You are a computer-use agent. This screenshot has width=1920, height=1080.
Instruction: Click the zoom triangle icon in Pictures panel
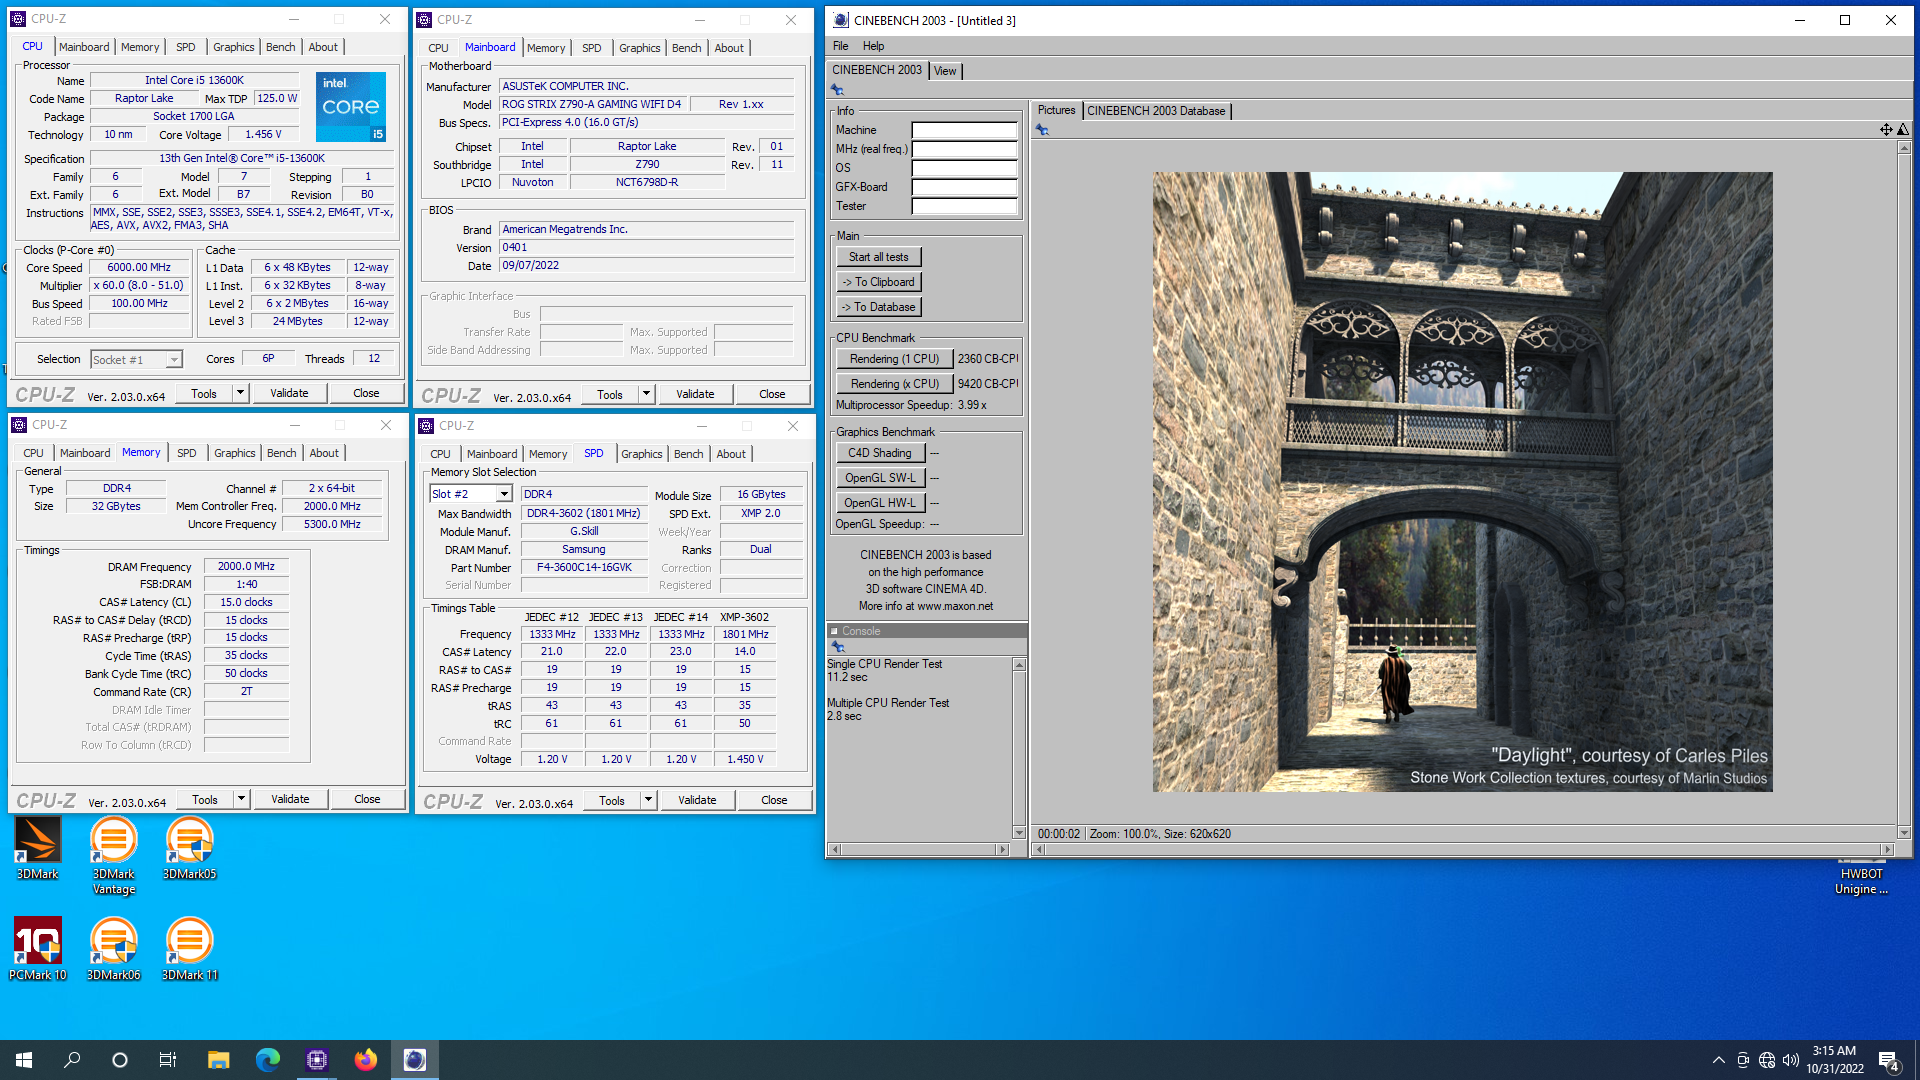[1902, 130]
